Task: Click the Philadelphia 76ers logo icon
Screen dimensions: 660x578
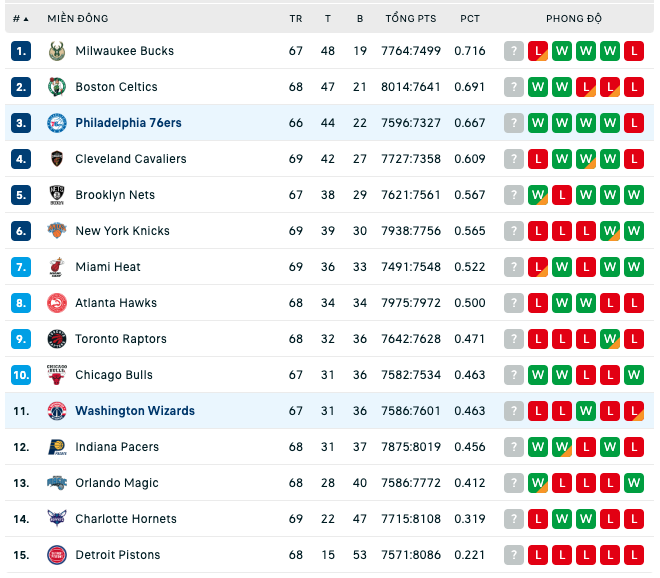Action: 57,123
